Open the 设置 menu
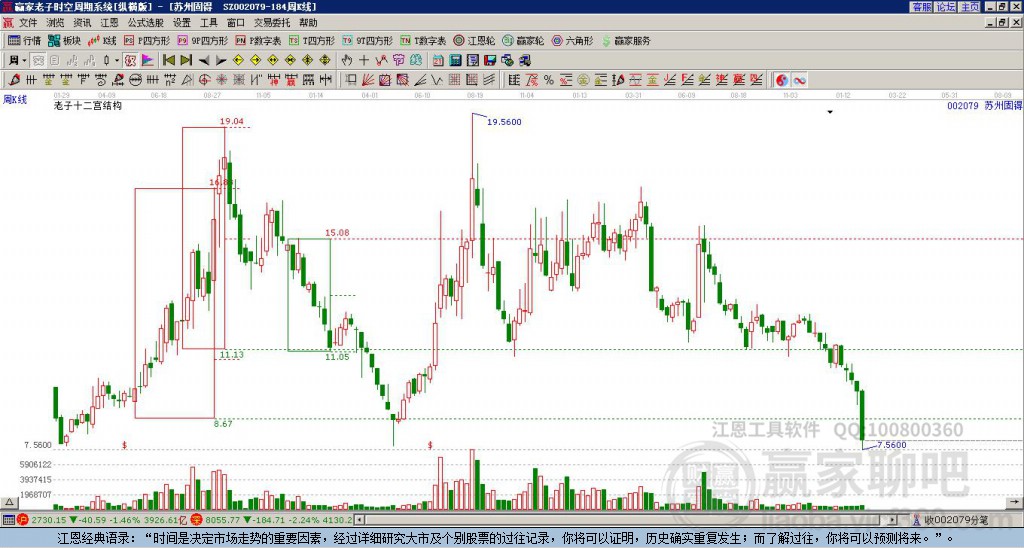 click(x=182, y=23)
